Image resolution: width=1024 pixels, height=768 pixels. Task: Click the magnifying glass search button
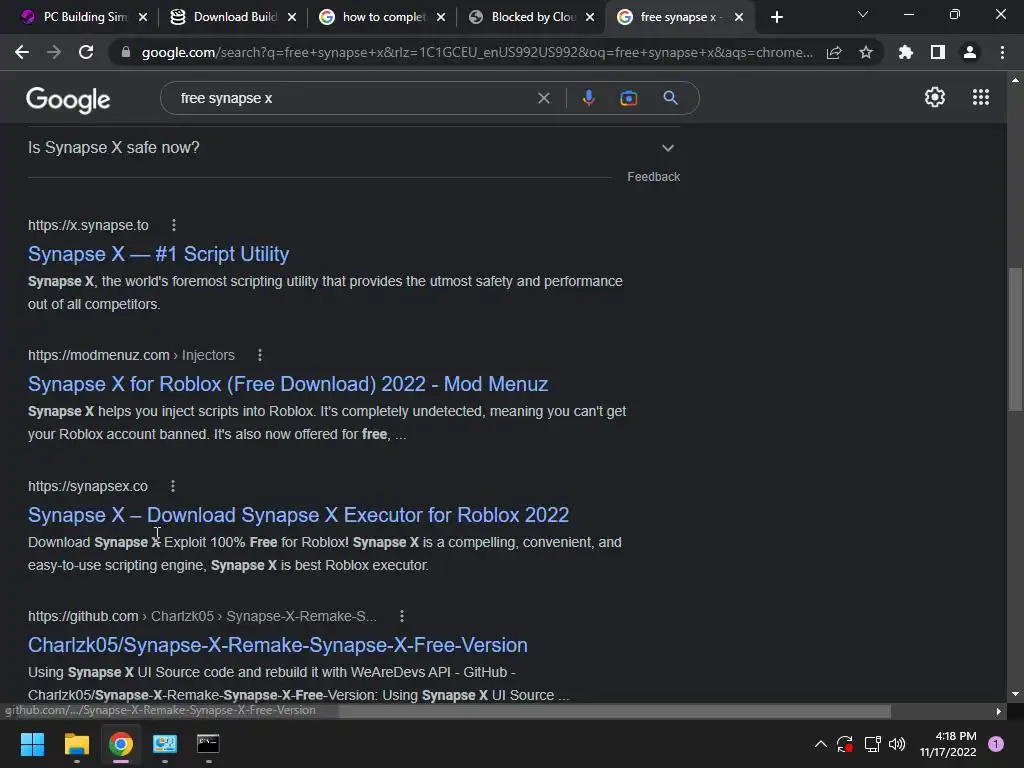(x=670, y=98)
